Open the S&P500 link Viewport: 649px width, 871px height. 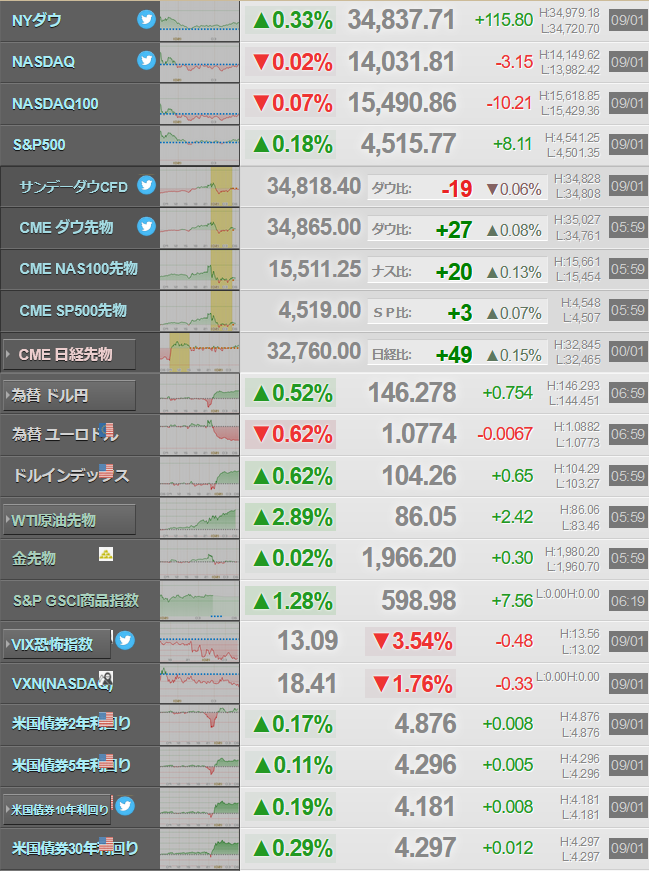(39, 145)
